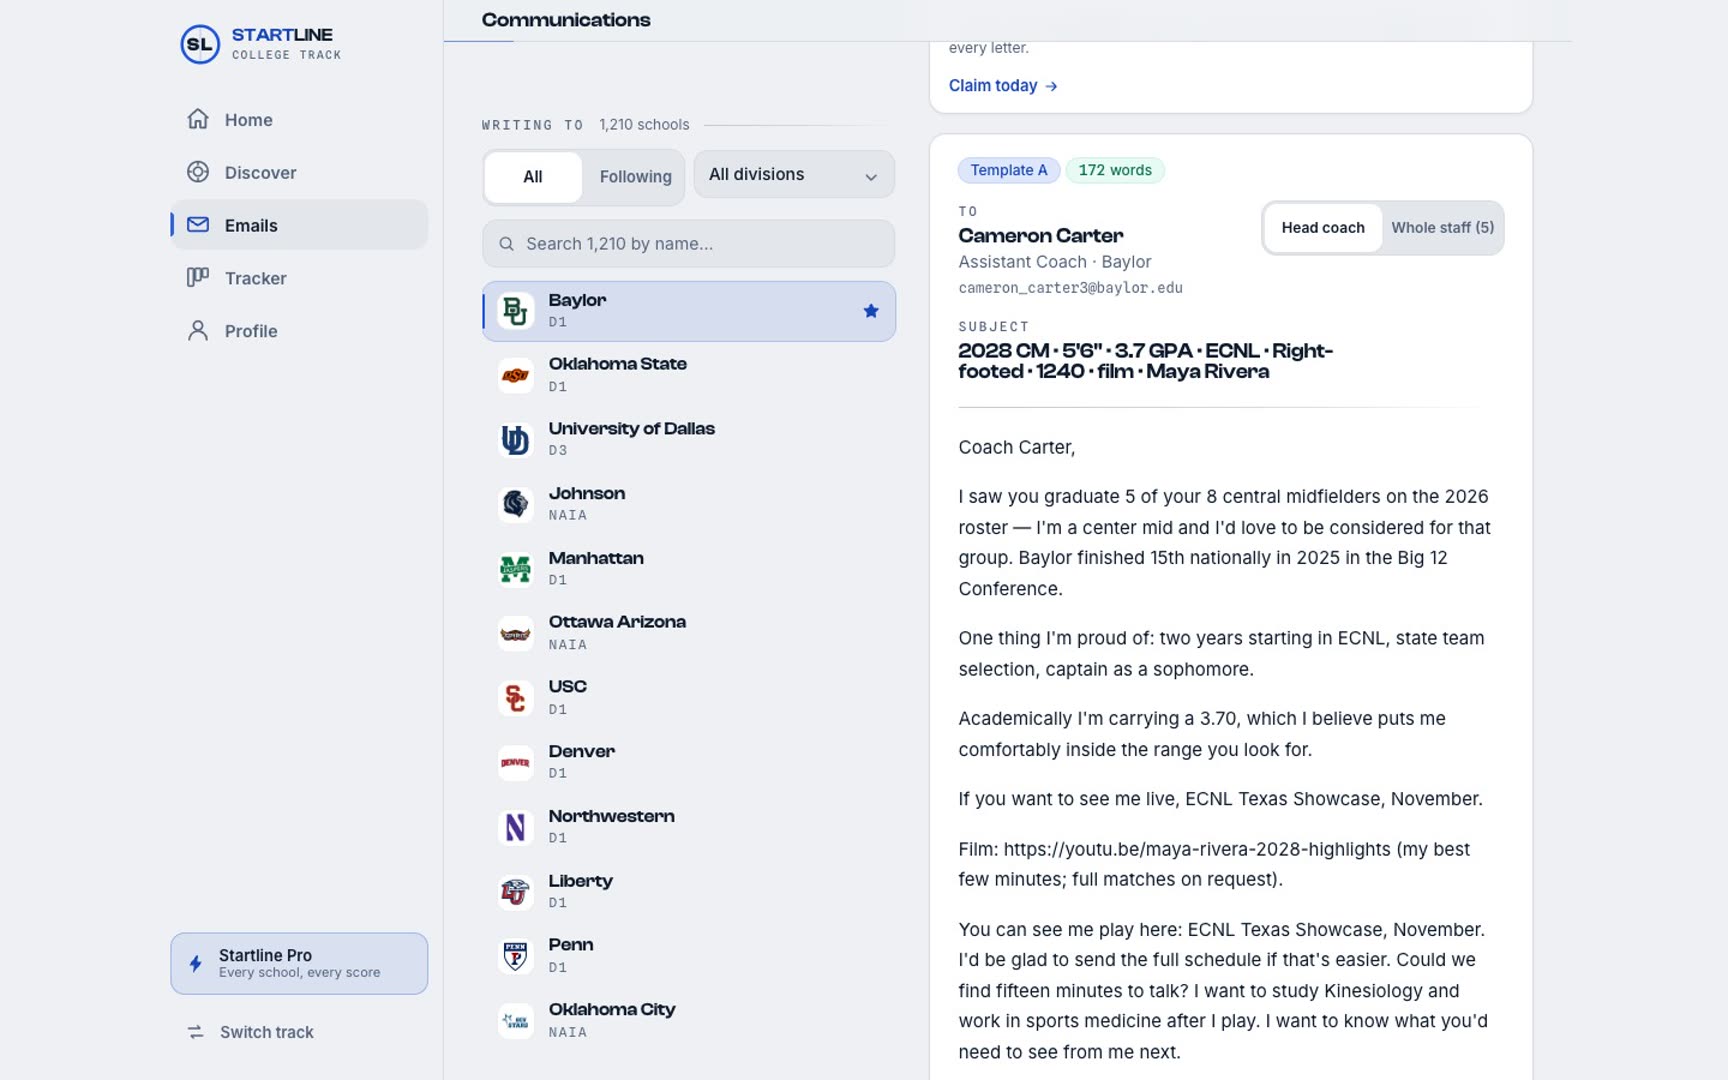Screen dimensions: 1728x1080
Task: Select USC in the school list
Action: click(688, 698)
